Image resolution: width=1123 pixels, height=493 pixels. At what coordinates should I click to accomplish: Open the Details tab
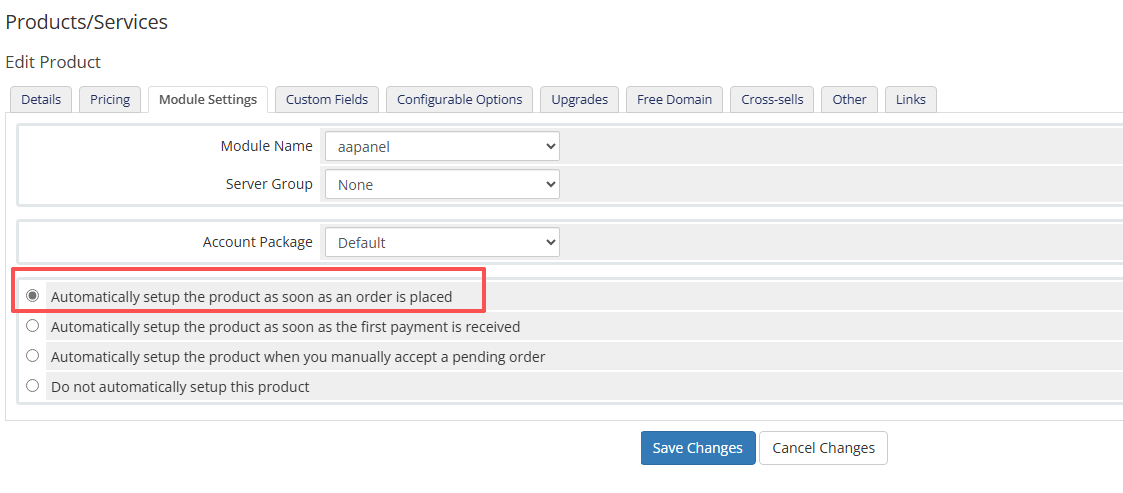point(41,99)
